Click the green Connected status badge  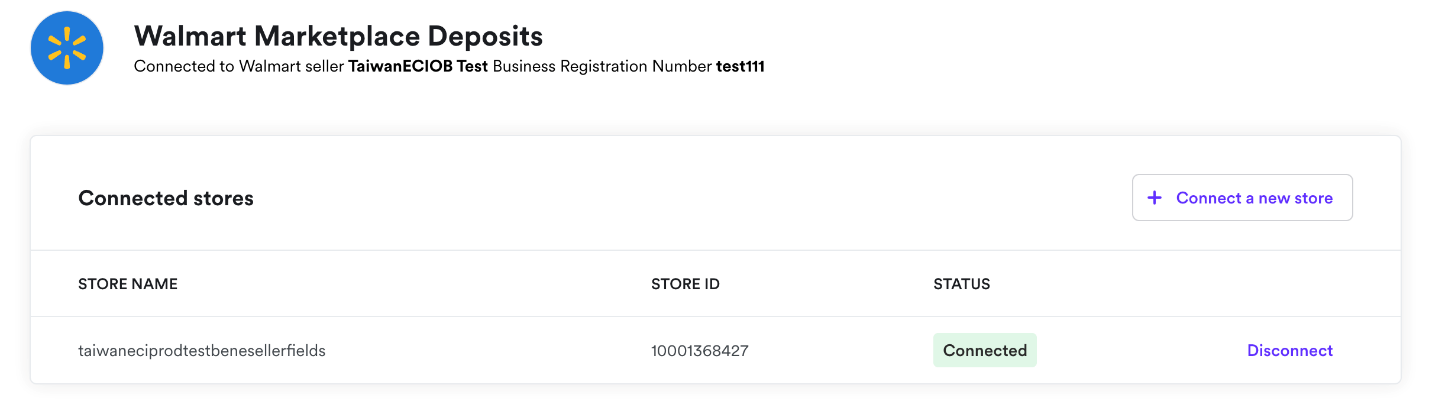985,351
